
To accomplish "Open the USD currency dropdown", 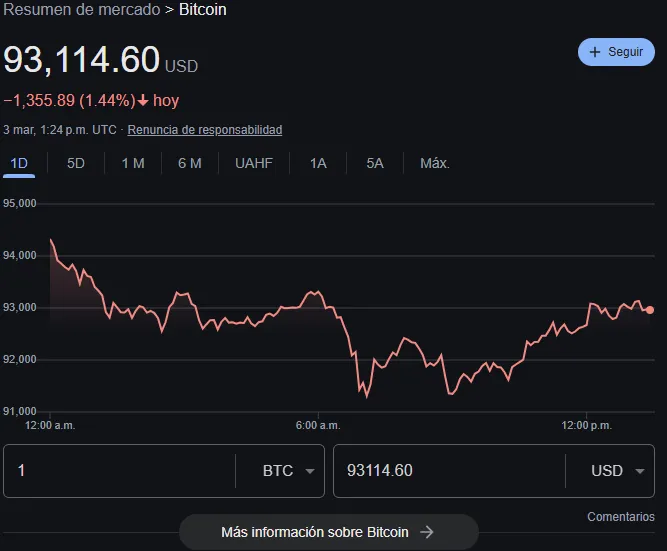I will pyautogui.click(x=617, y=471).
